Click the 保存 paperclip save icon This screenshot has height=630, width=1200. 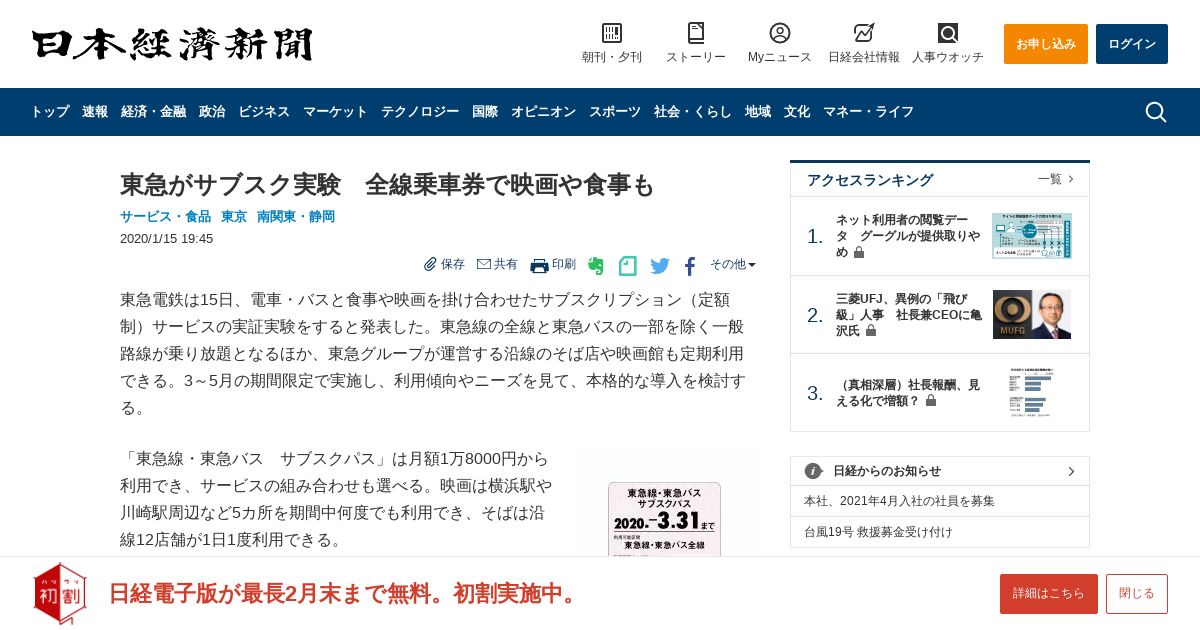tap(430, 264)
